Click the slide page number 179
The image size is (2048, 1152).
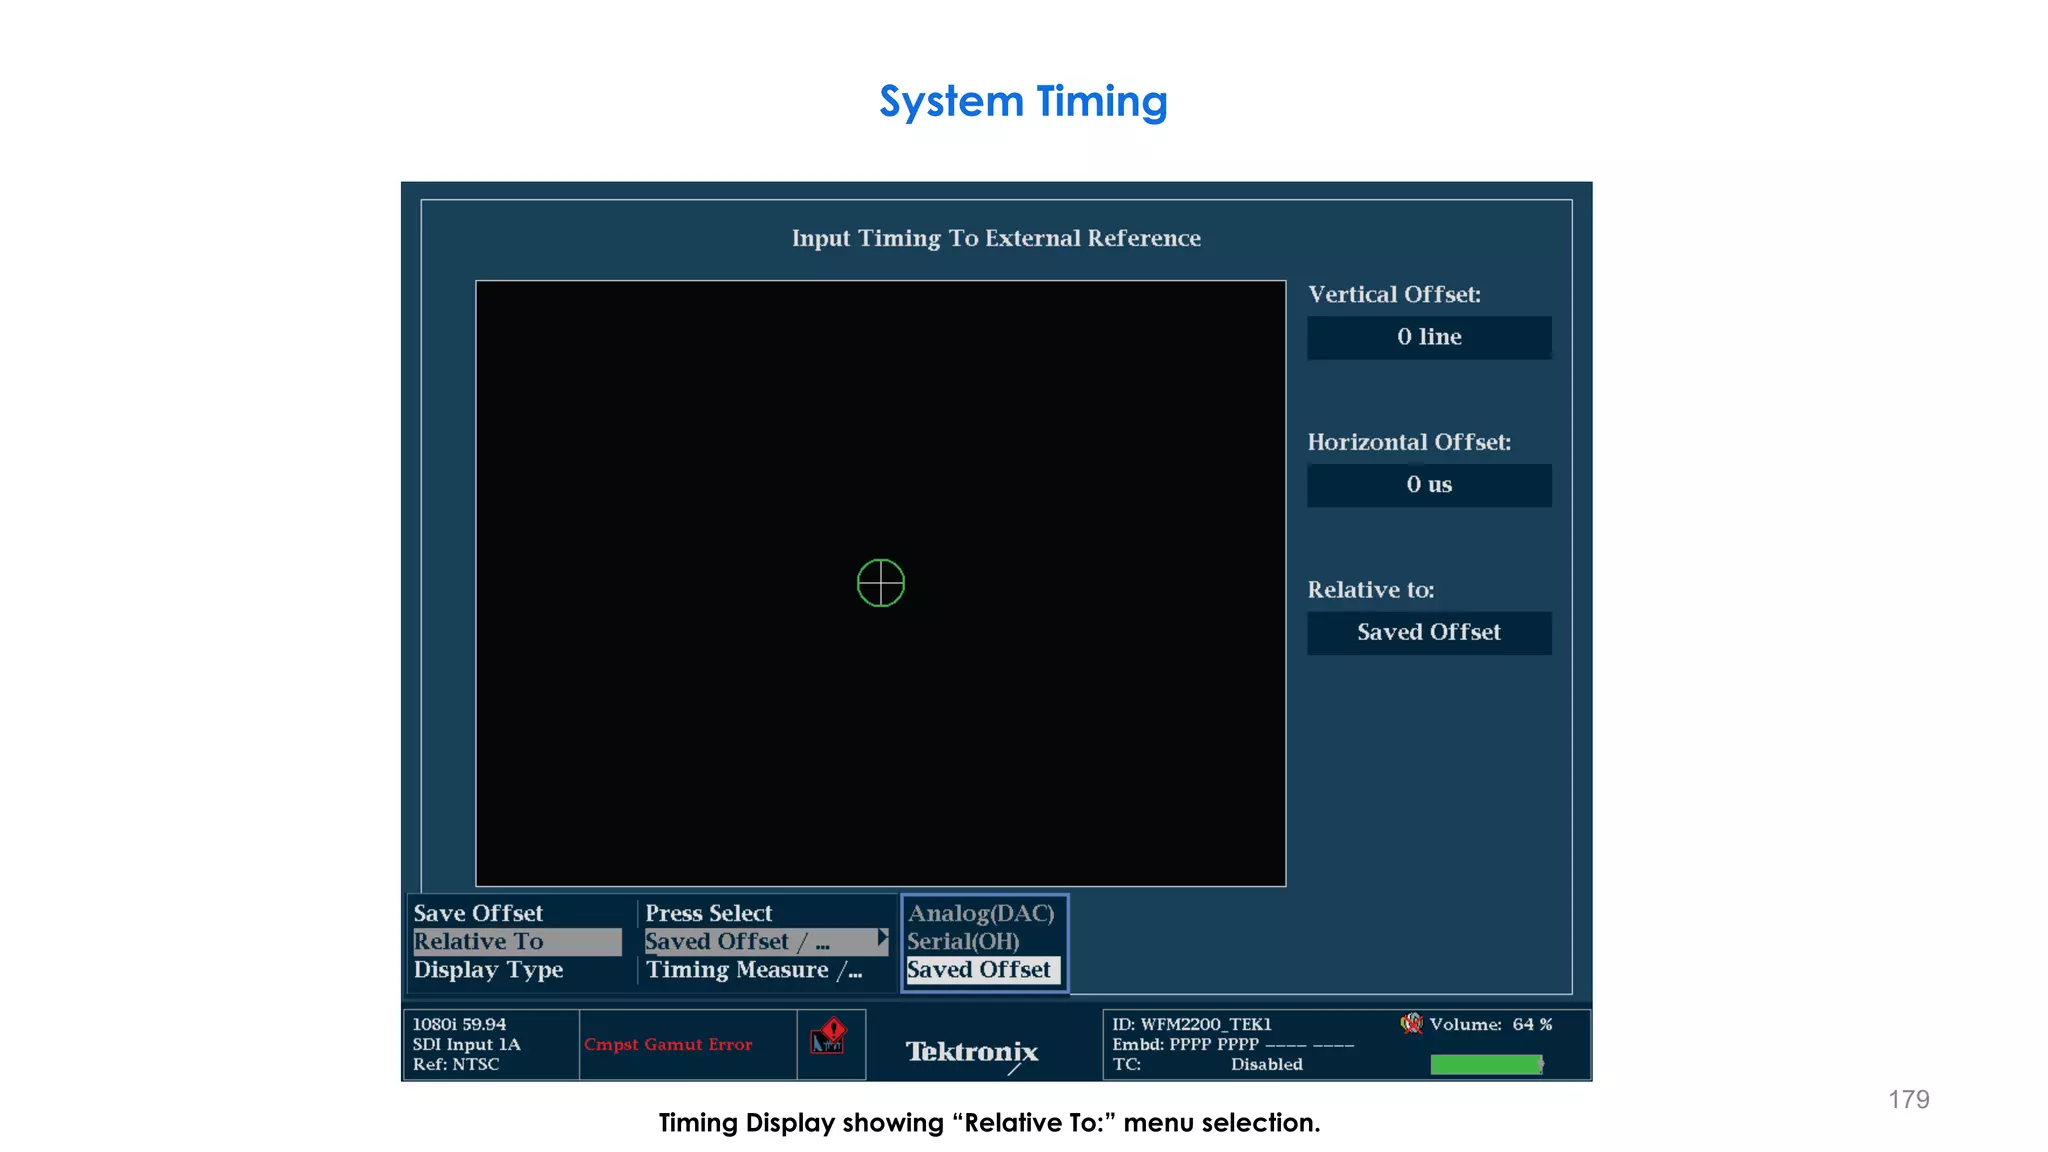(x=1908, y=1099)
